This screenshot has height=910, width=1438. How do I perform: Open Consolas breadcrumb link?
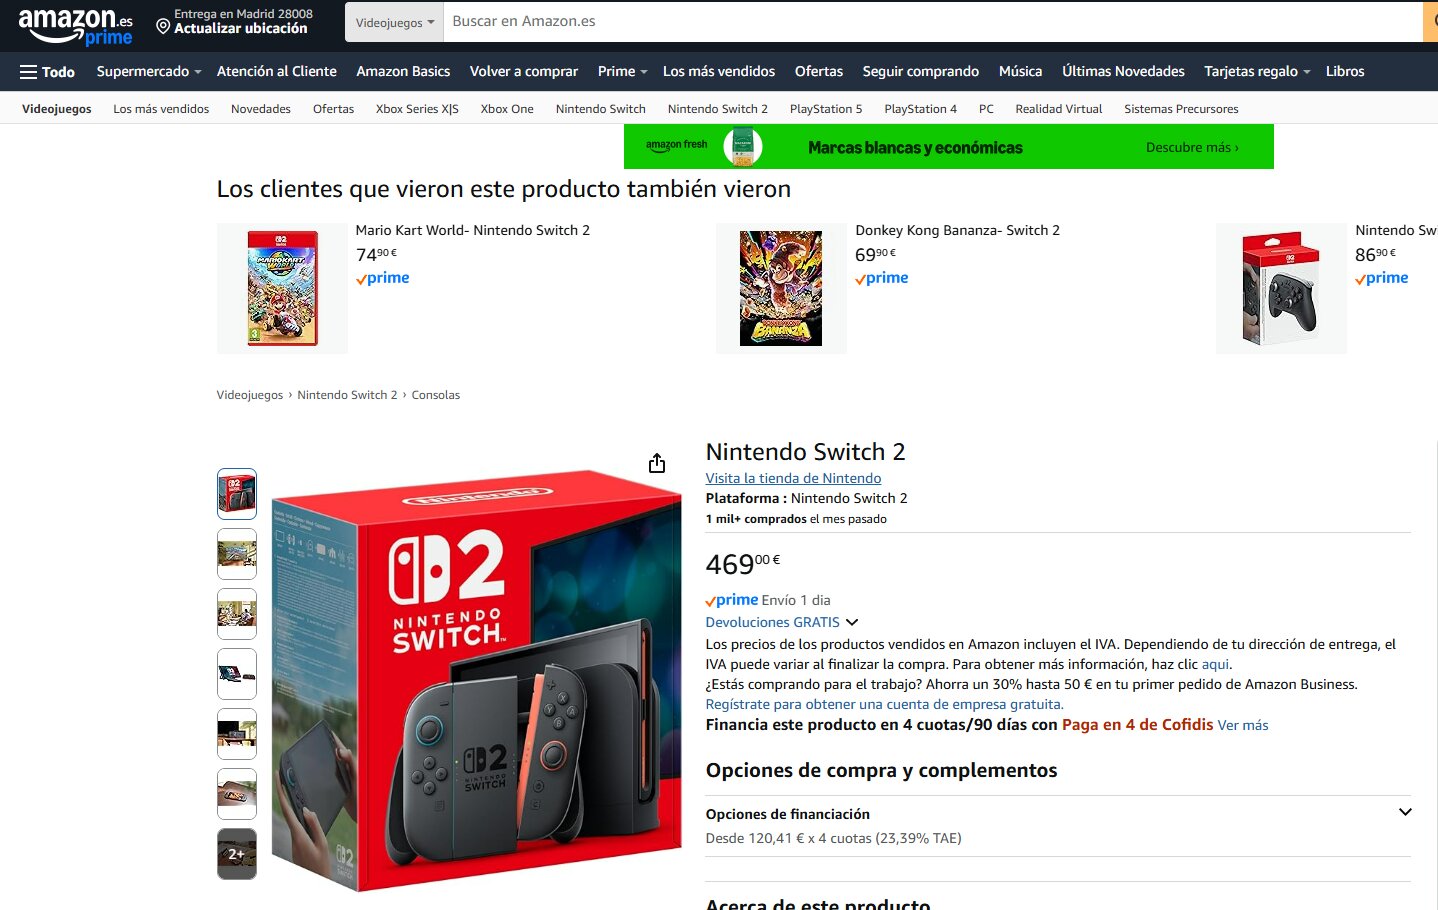tap(436, 395)
